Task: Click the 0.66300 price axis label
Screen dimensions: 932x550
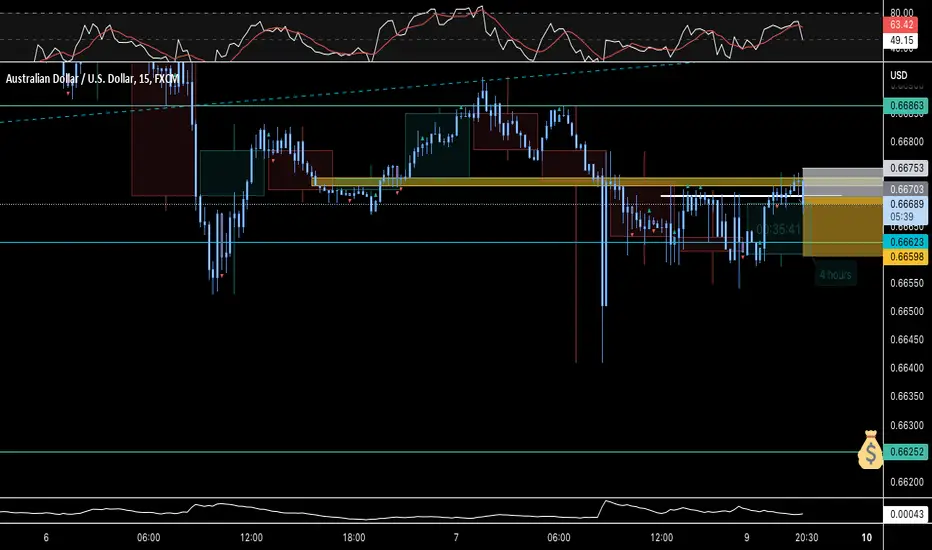Action: (907, 425)
